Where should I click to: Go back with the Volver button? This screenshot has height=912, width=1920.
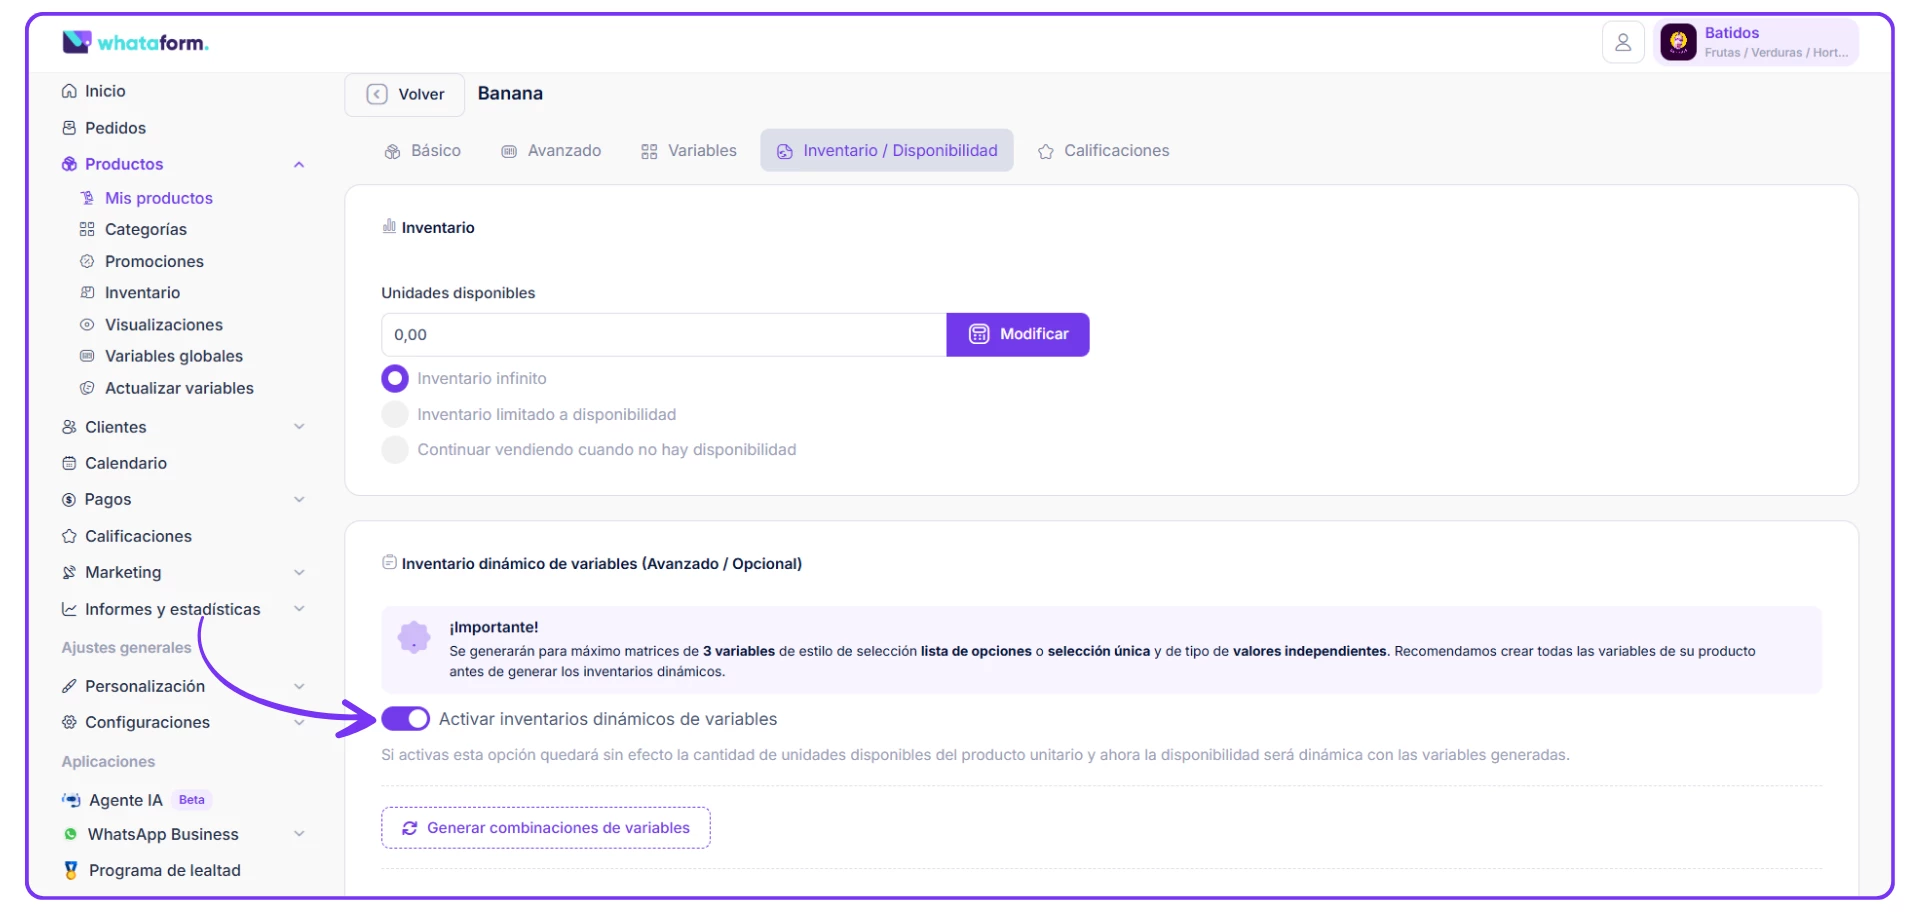point(405,94)
